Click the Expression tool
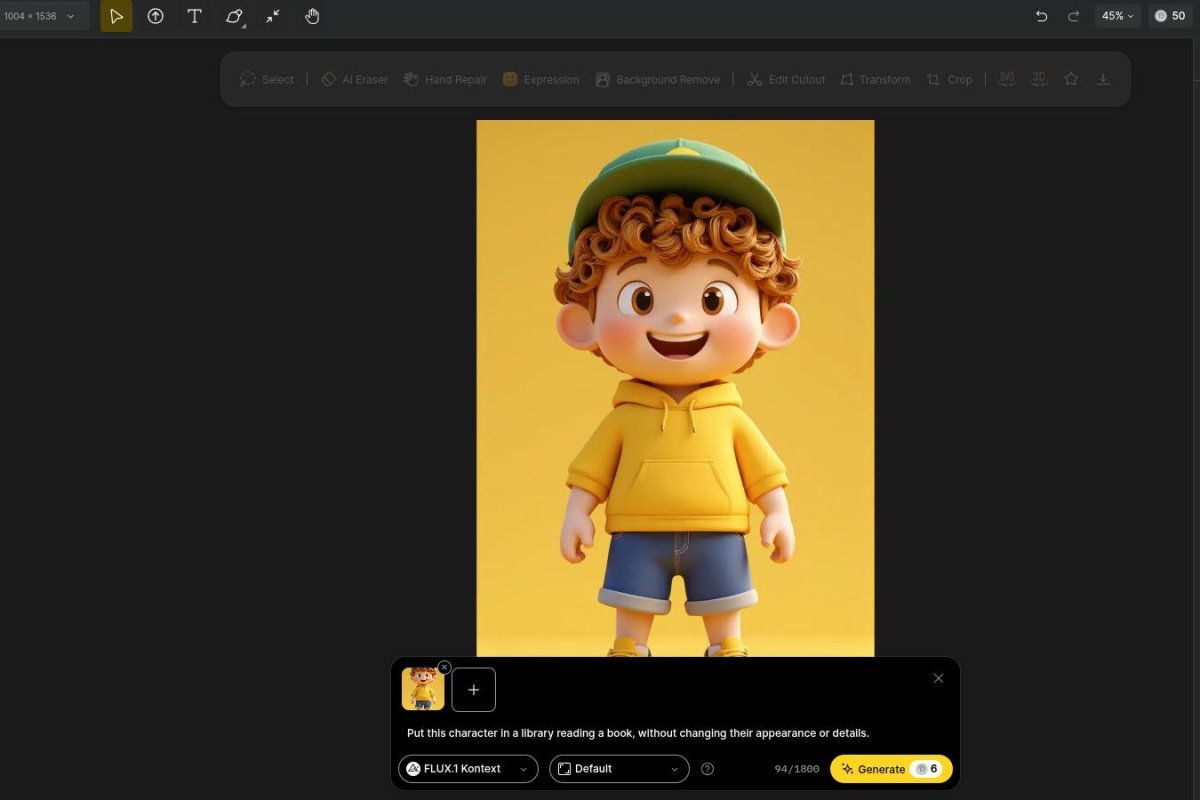The height and width of the screenshot is (800, 1200). [540, 79]
